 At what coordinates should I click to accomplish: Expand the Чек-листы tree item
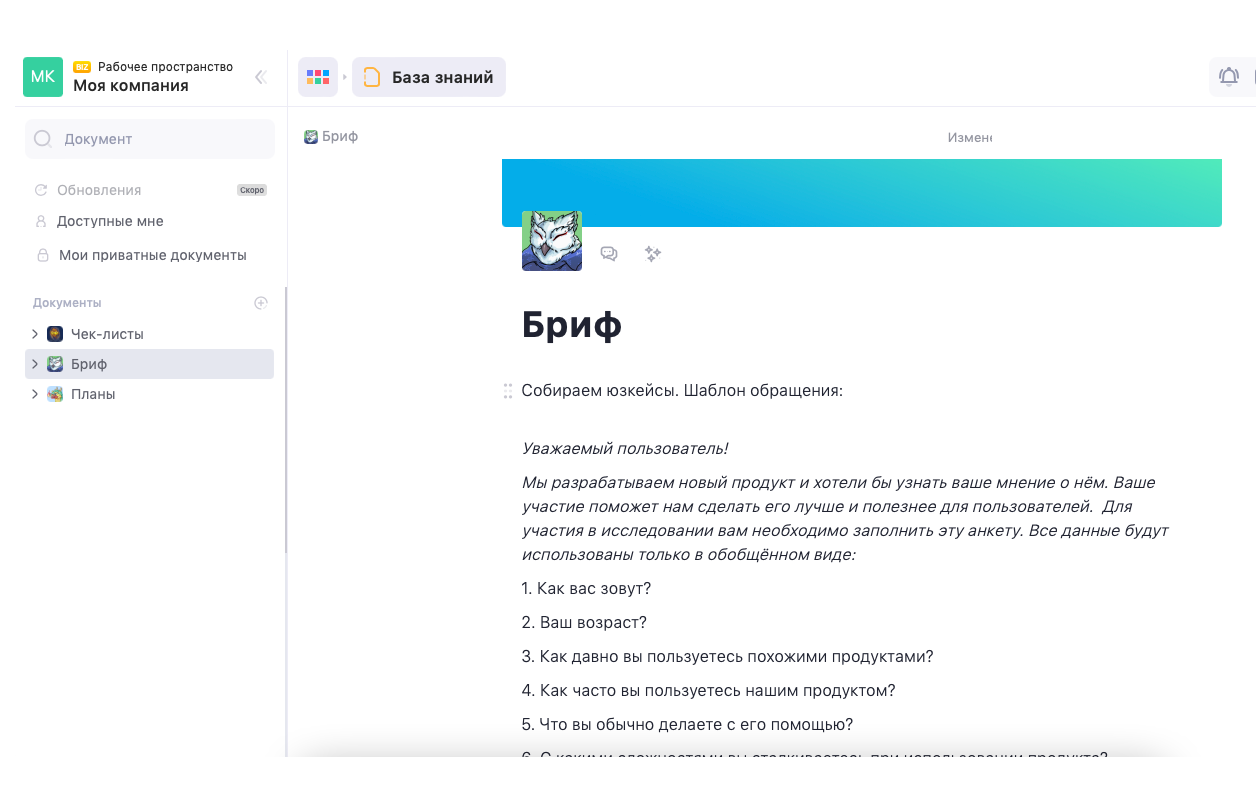[x=35, y=334]
